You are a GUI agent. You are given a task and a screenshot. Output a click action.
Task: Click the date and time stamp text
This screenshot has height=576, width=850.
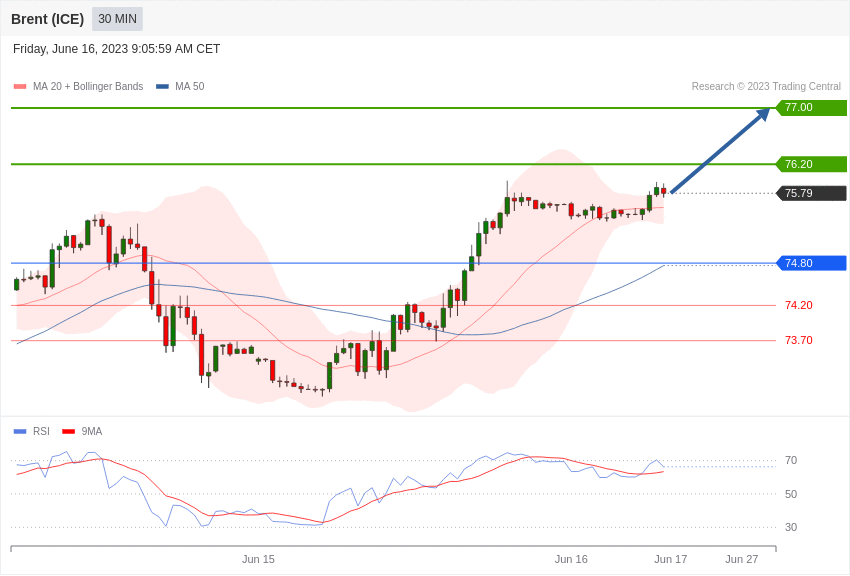117,49
